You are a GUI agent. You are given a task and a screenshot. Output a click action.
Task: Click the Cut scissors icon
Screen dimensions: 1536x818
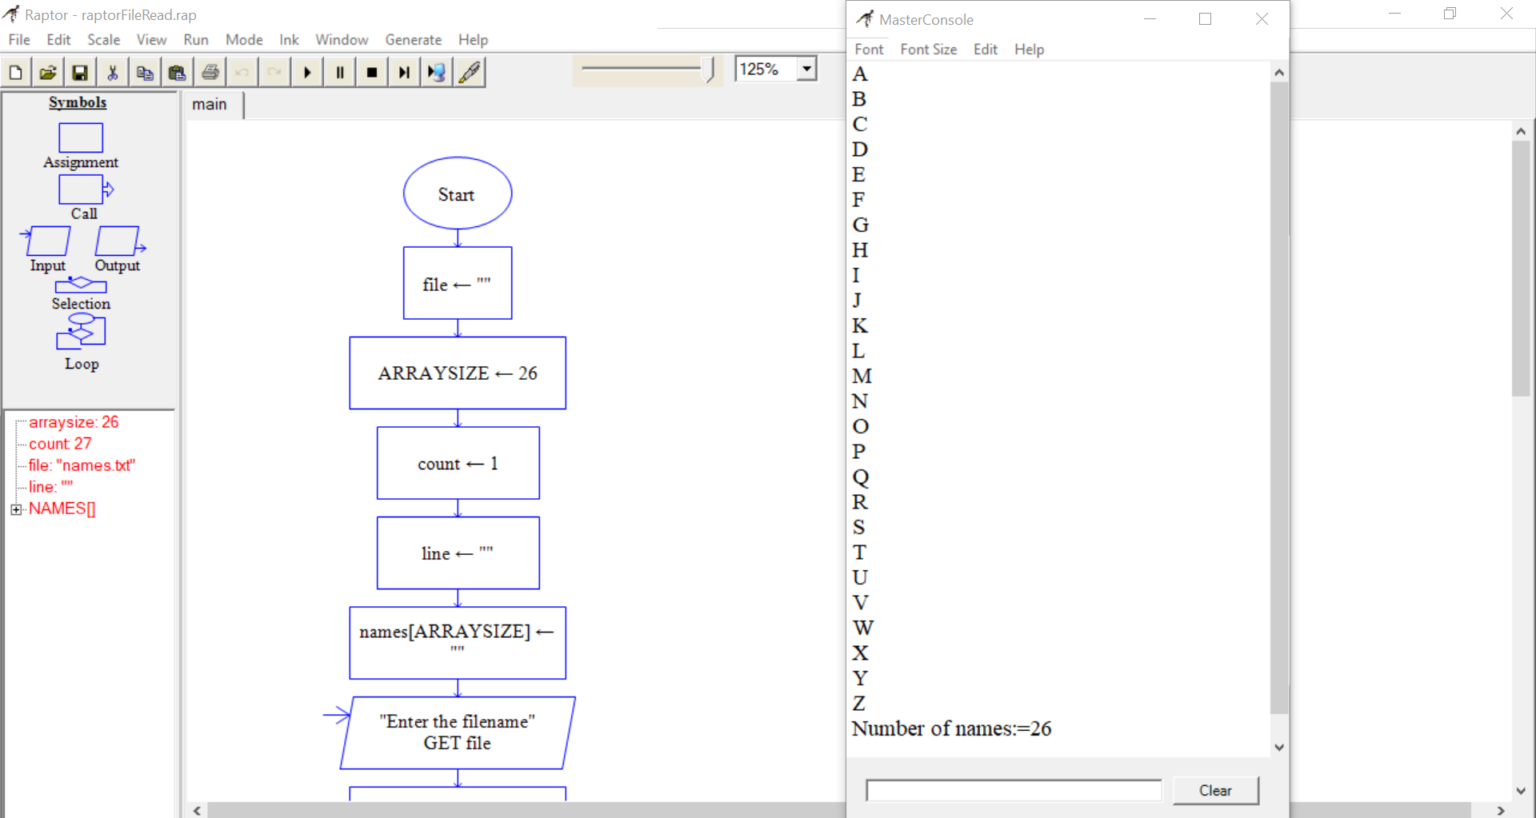112,72
